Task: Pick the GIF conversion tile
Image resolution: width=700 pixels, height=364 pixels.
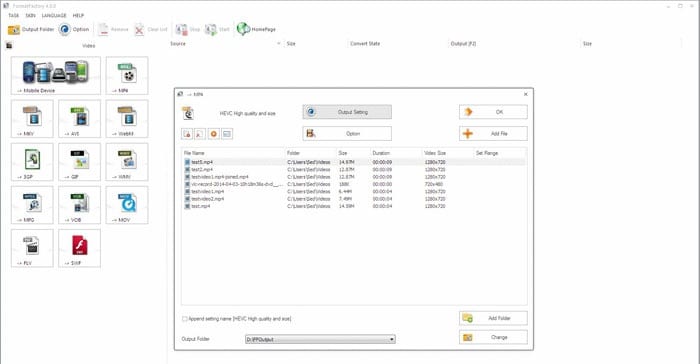Action: (79, 162)
